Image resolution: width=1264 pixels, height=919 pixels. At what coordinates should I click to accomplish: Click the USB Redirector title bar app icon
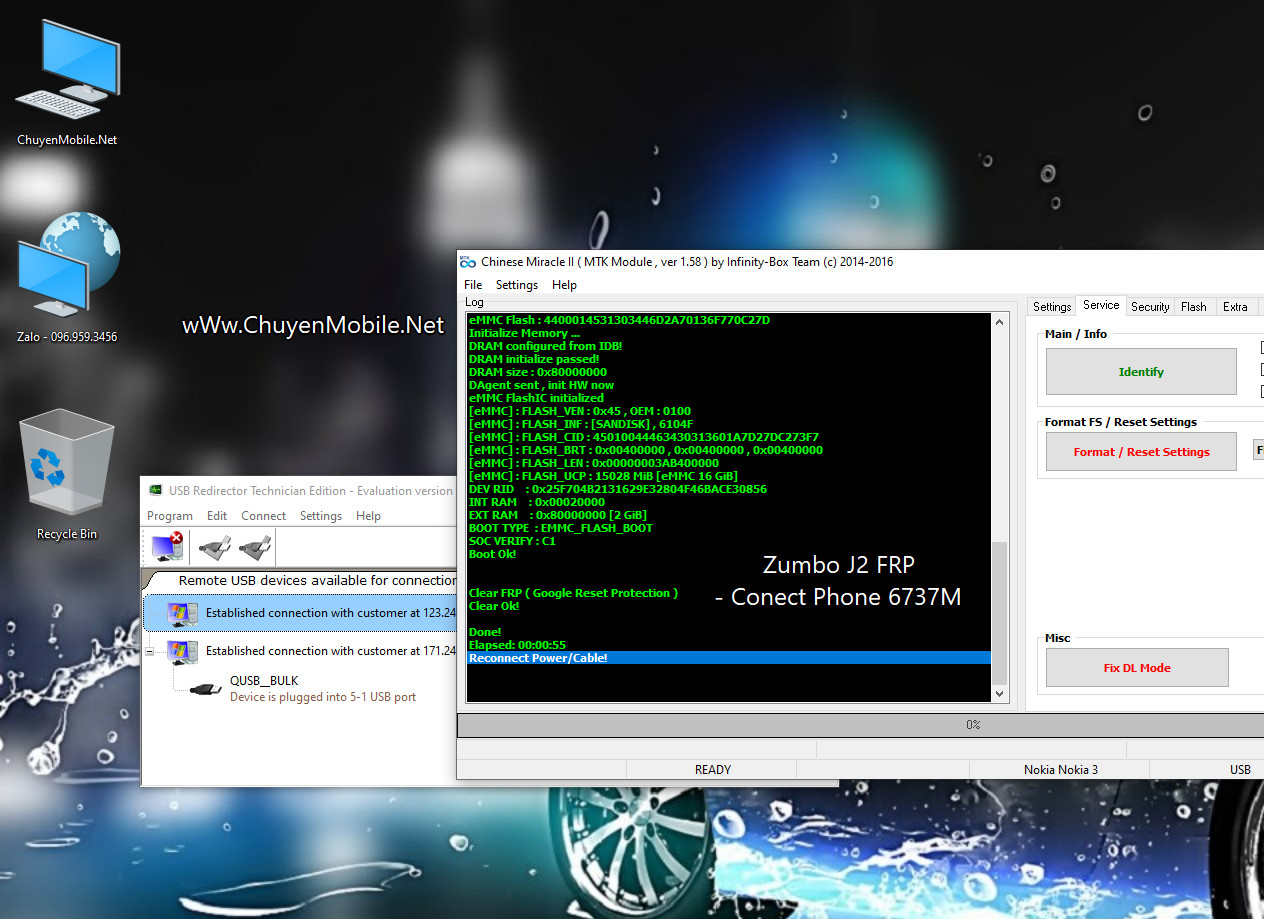(156, 490)
